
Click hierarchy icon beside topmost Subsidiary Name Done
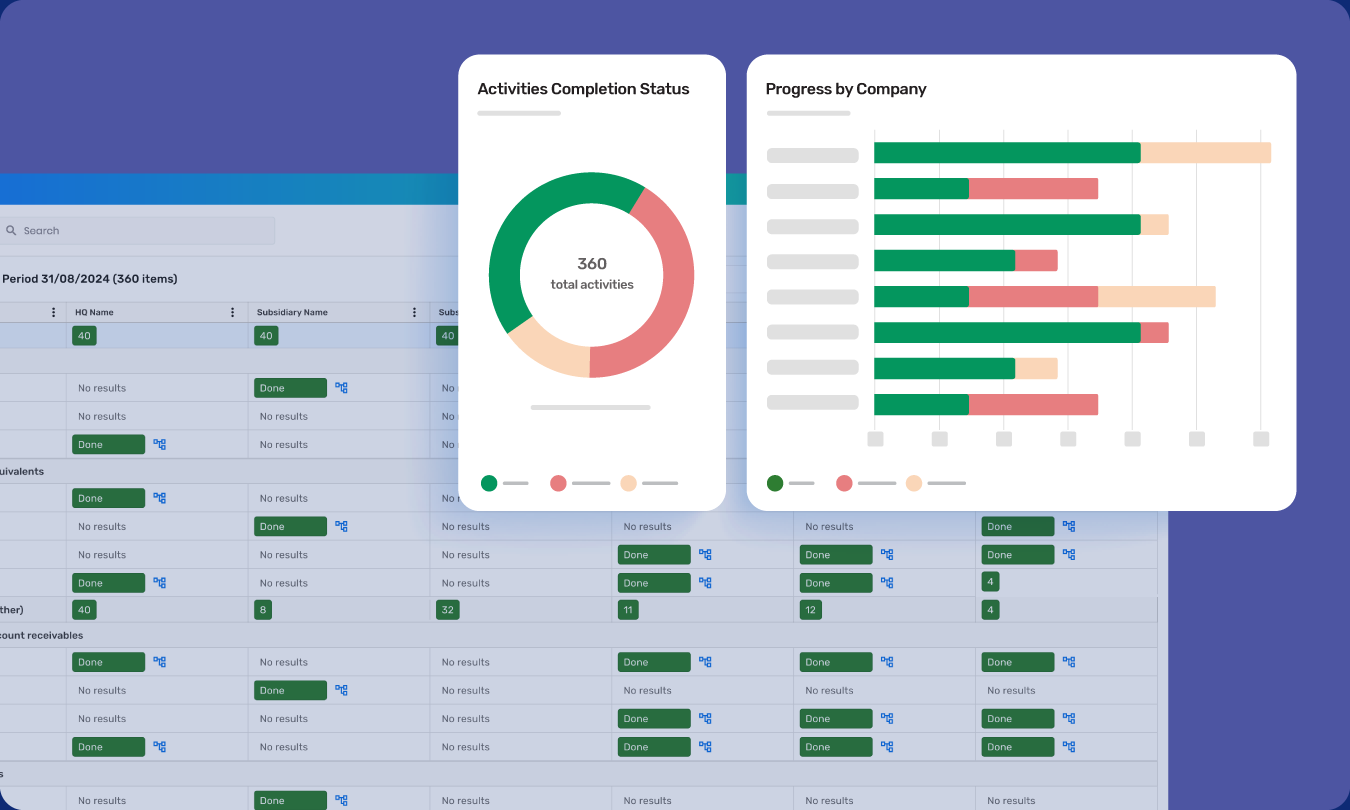coord(341,388)
